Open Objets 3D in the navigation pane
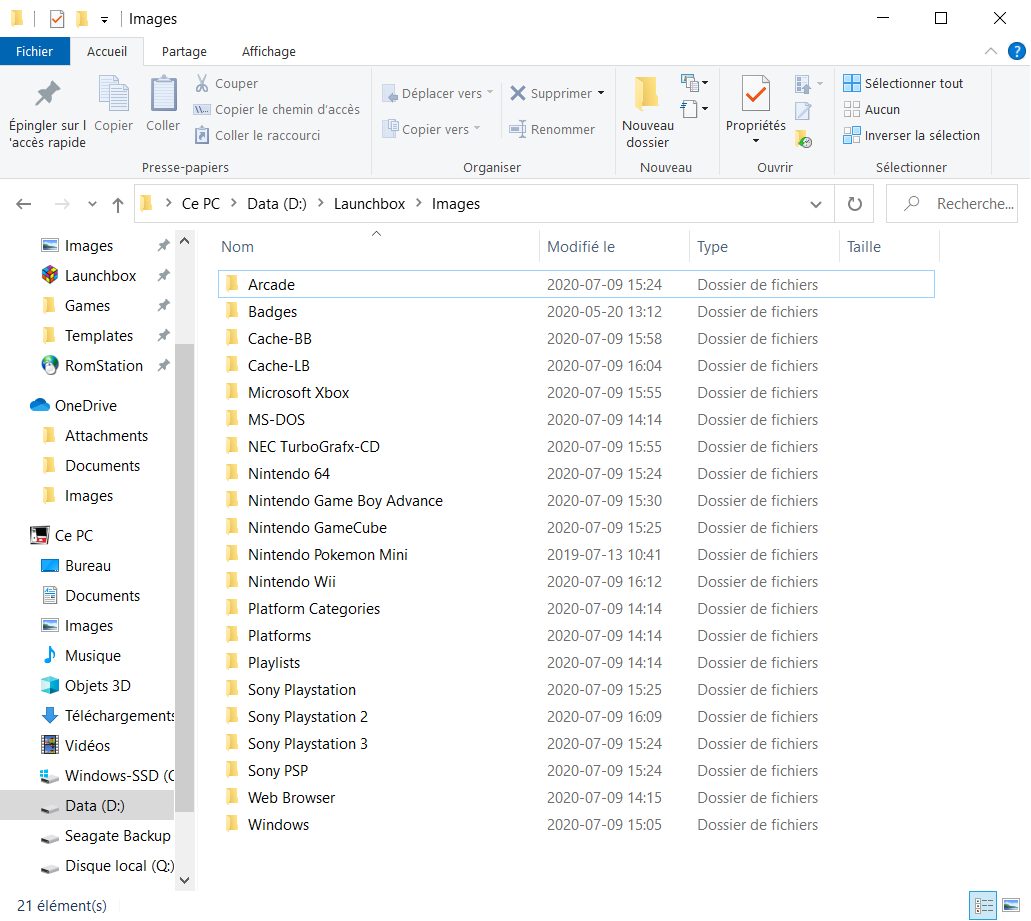This screenshot has width=1031, height=921. (x=85, y=686)
